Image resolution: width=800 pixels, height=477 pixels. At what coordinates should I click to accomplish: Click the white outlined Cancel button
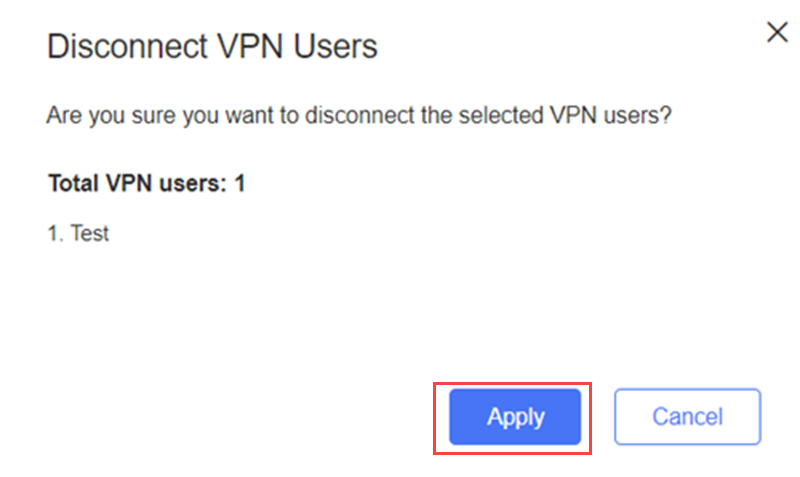687,417
